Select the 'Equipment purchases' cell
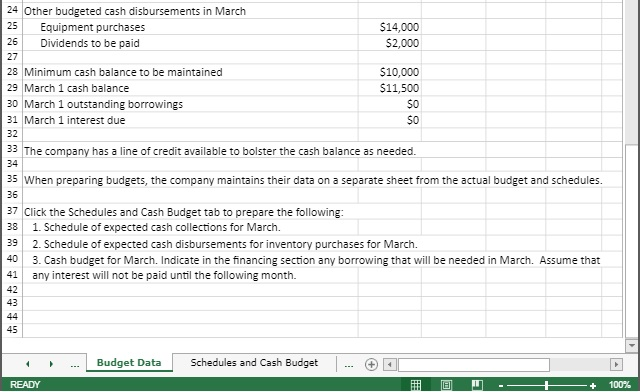Image resolution: width=641 pixels, height=392 pixels. click(x=191, y=27)
